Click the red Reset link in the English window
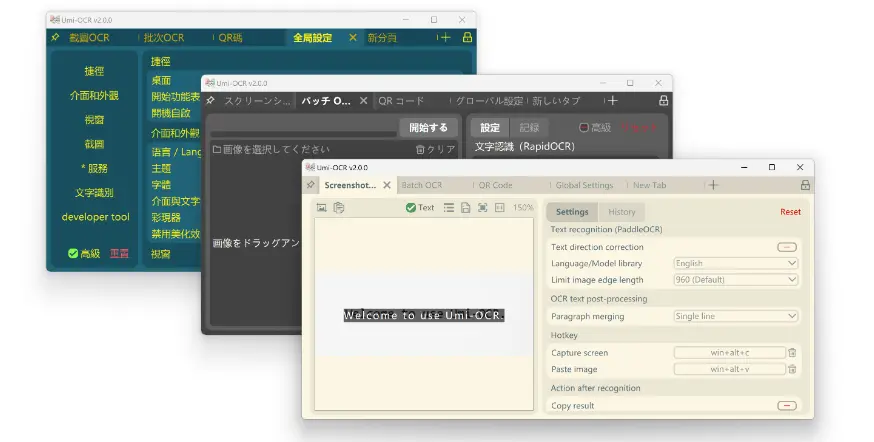 point(790,212)
